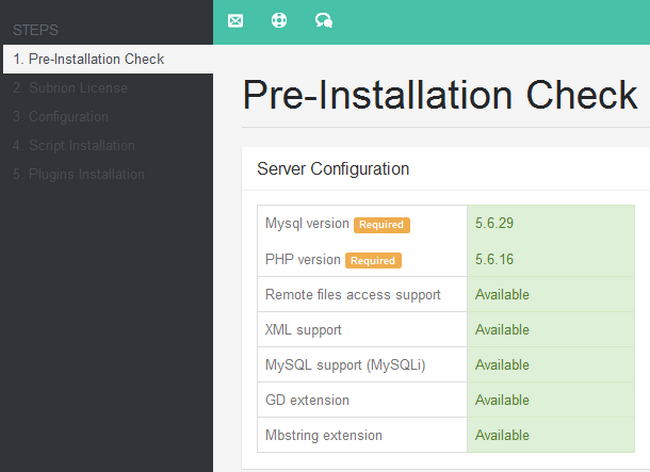Screen dimensions: 650x472
Task: Click the Server Configuration panel header
Action: [333, 169]
